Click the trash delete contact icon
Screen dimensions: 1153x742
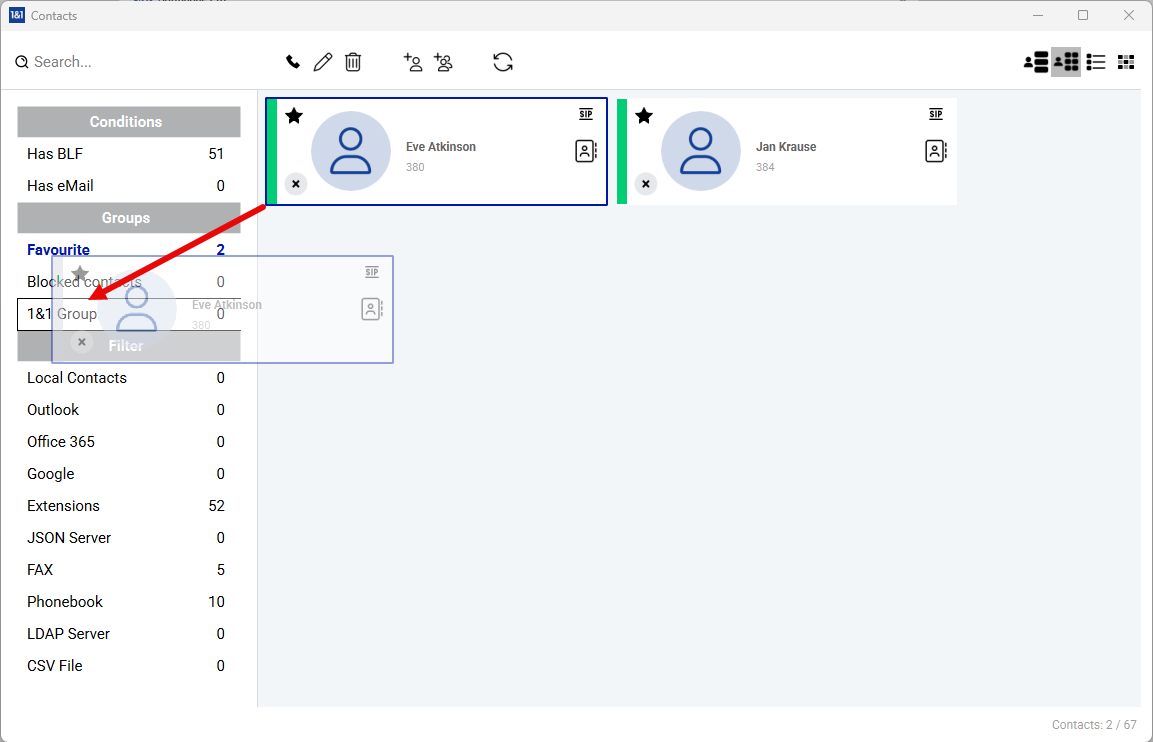(353, 62)
